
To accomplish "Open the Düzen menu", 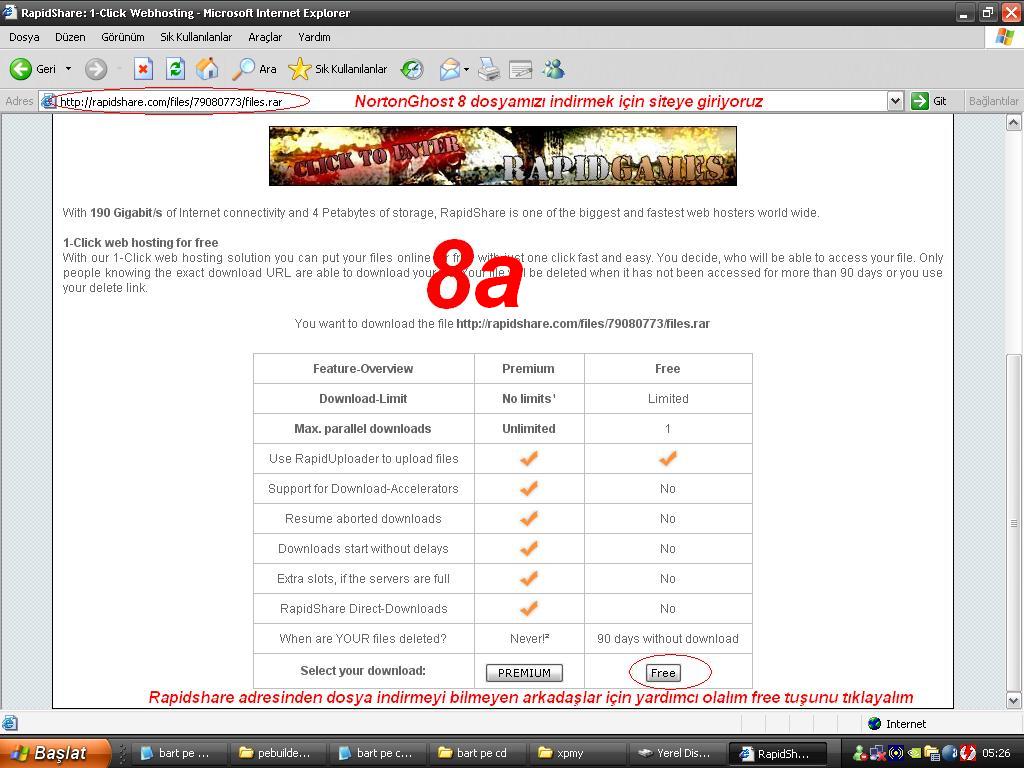I will tap(70, 37).
